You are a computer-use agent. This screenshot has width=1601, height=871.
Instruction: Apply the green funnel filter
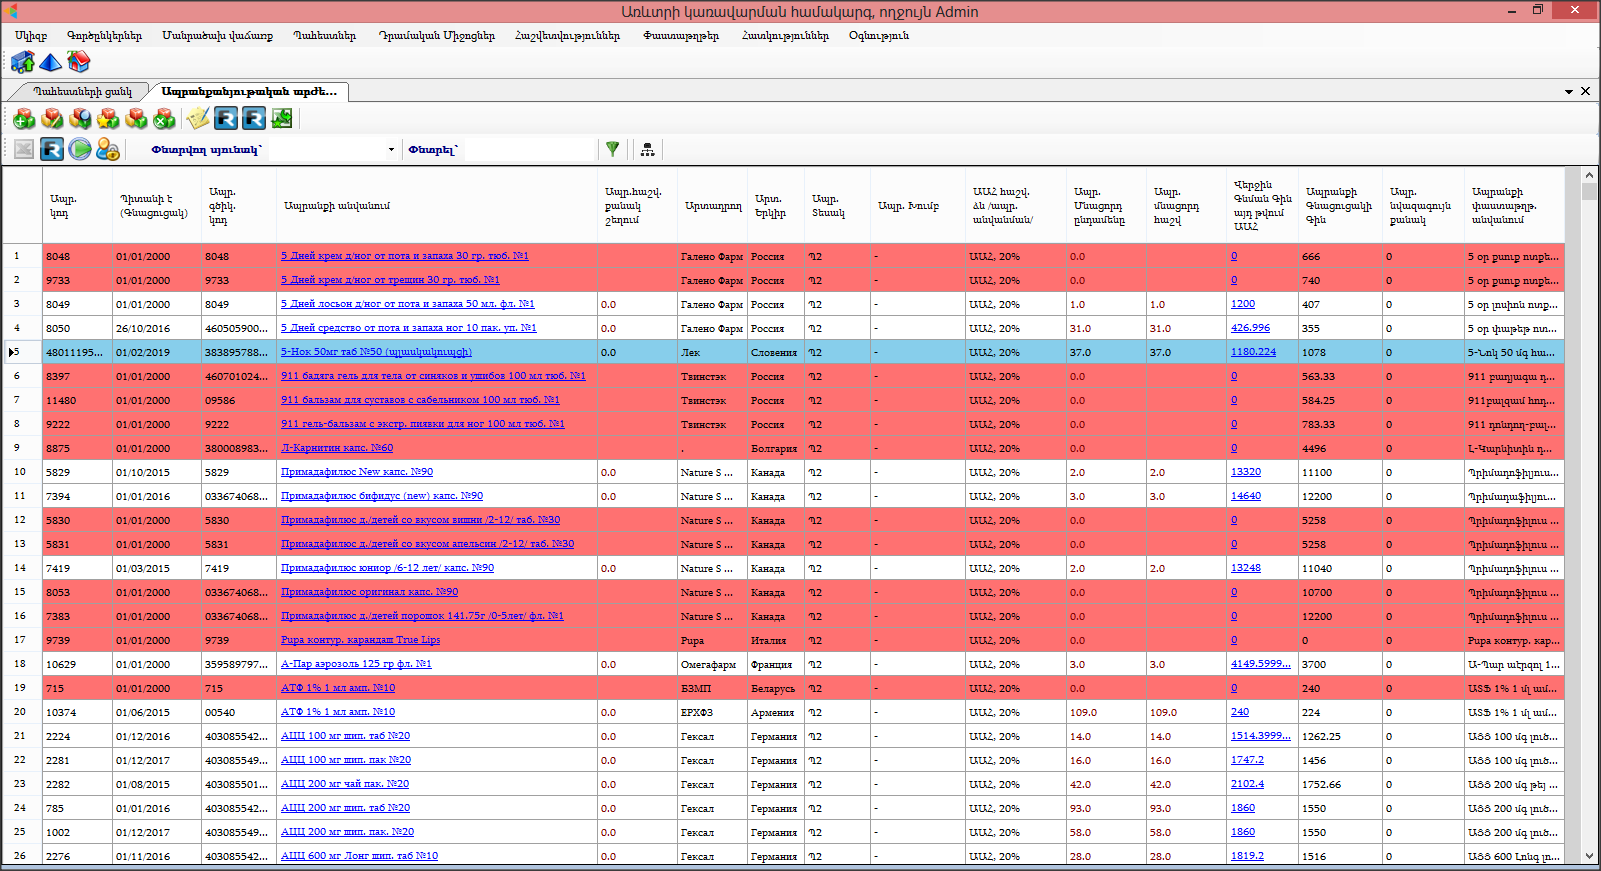612,149
